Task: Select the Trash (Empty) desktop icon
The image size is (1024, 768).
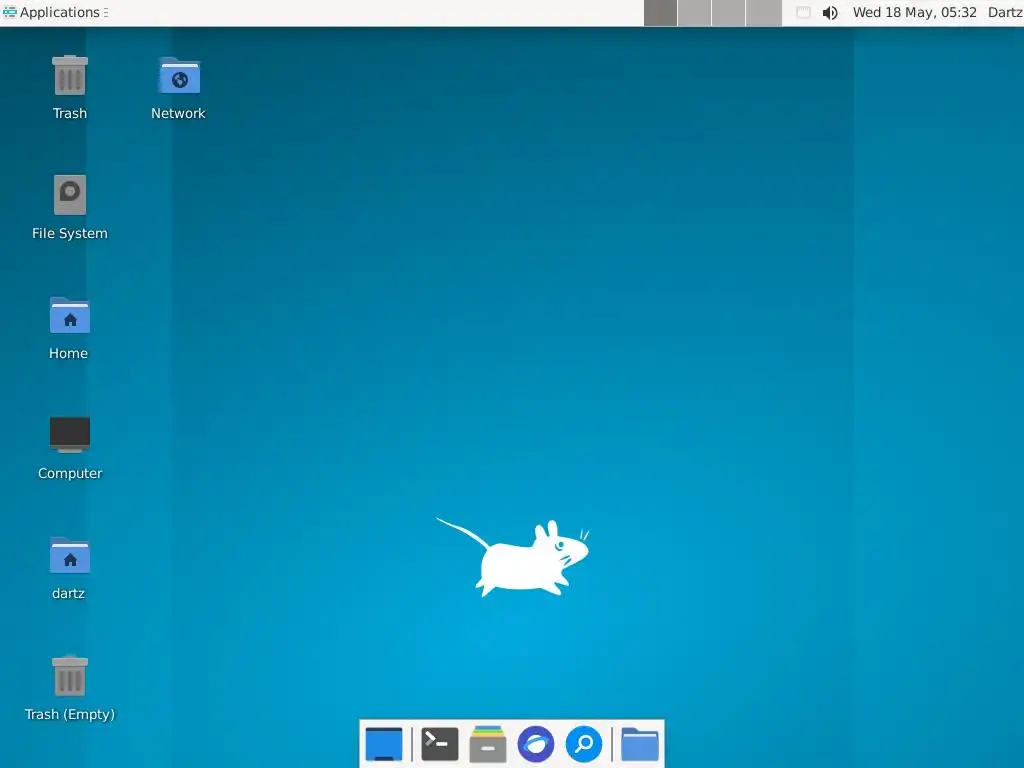Action: (70, 676)
